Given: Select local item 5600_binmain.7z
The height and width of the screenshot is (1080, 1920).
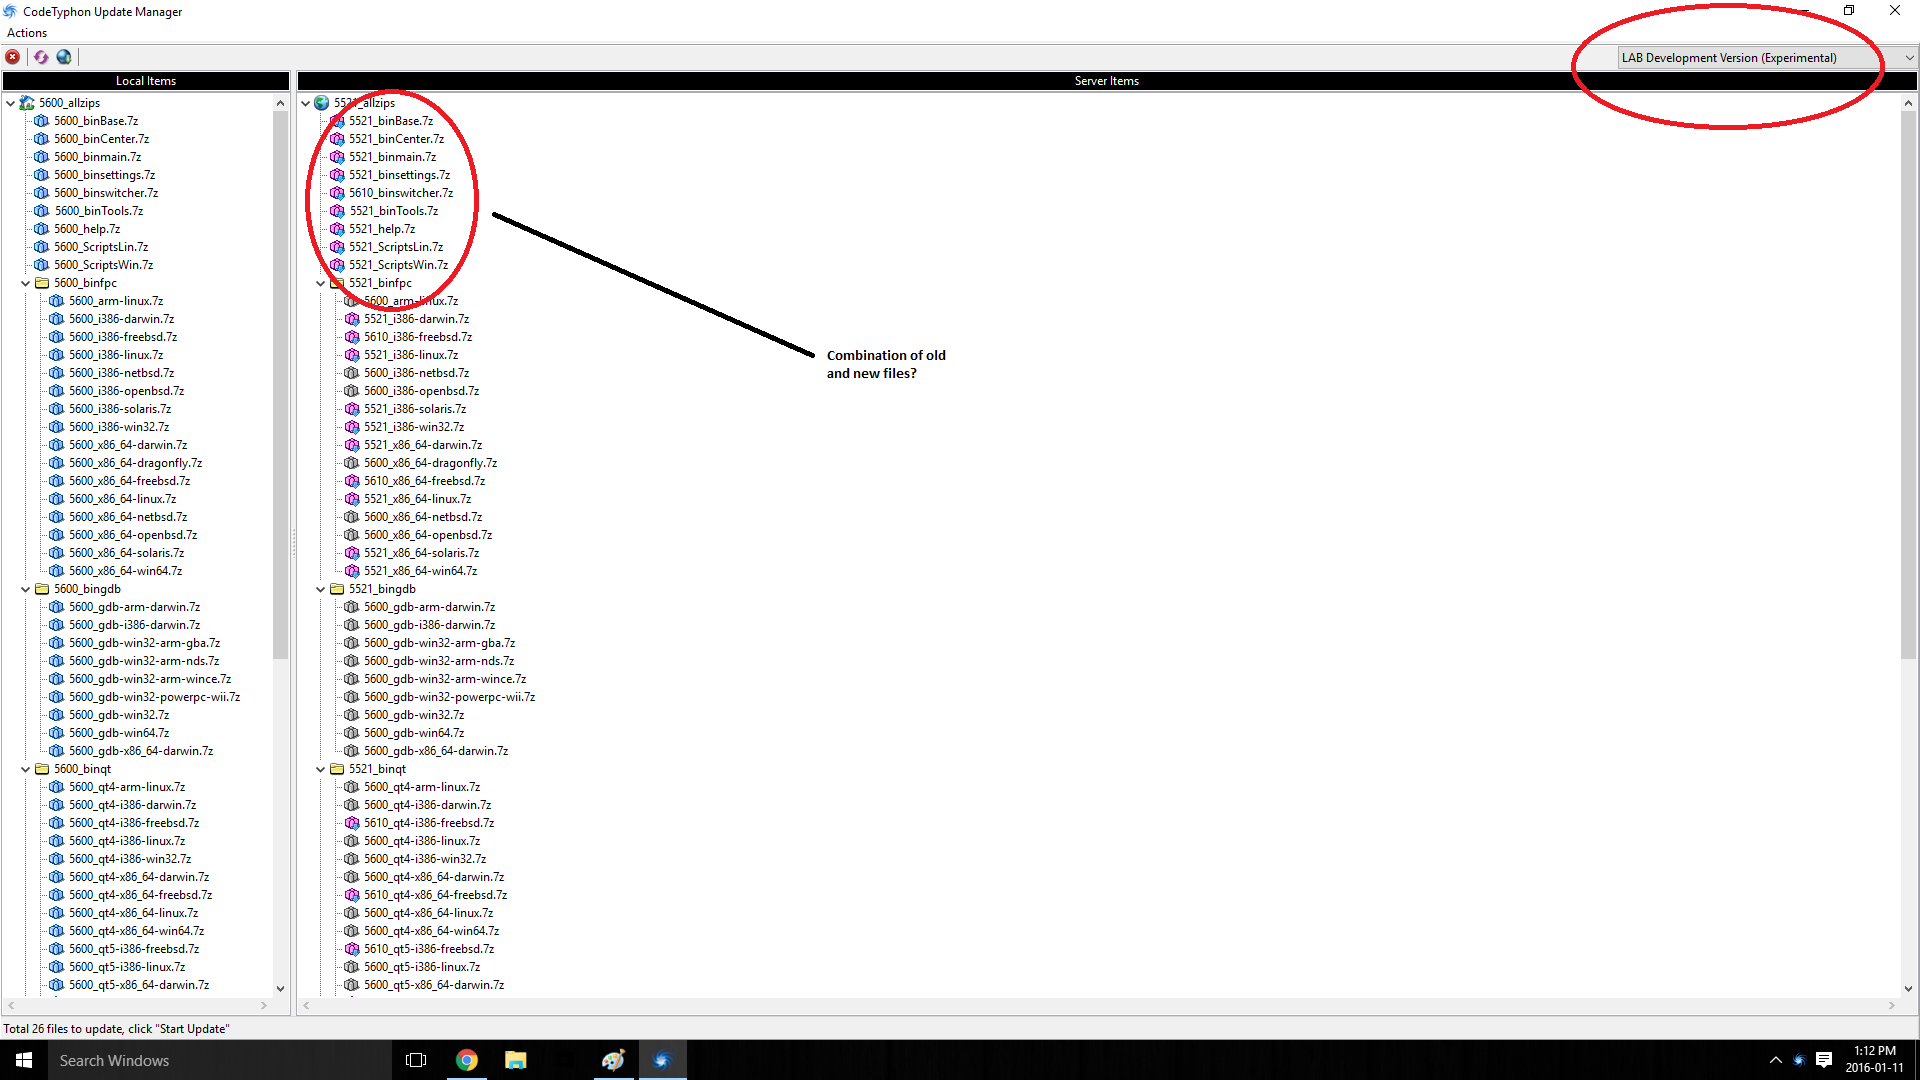Looking at the screenshot, I should pyautogui.click(x=98, y=157).
